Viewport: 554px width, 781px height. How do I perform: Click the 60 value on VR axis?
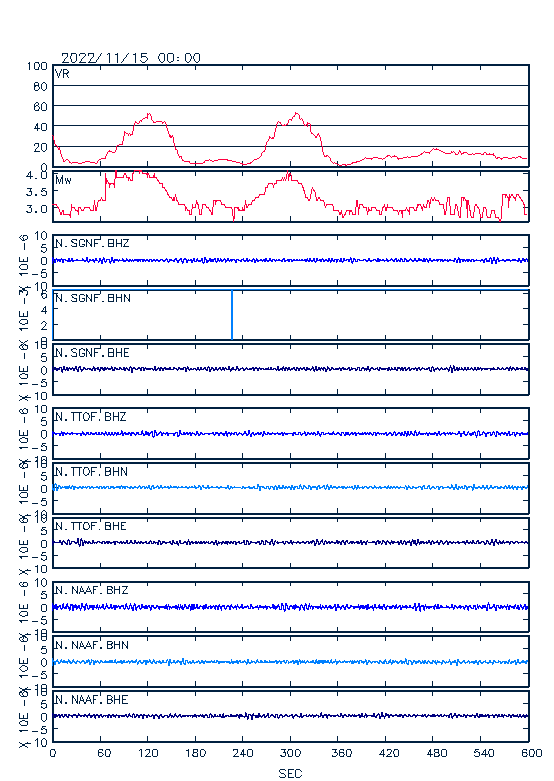[40, 107]
